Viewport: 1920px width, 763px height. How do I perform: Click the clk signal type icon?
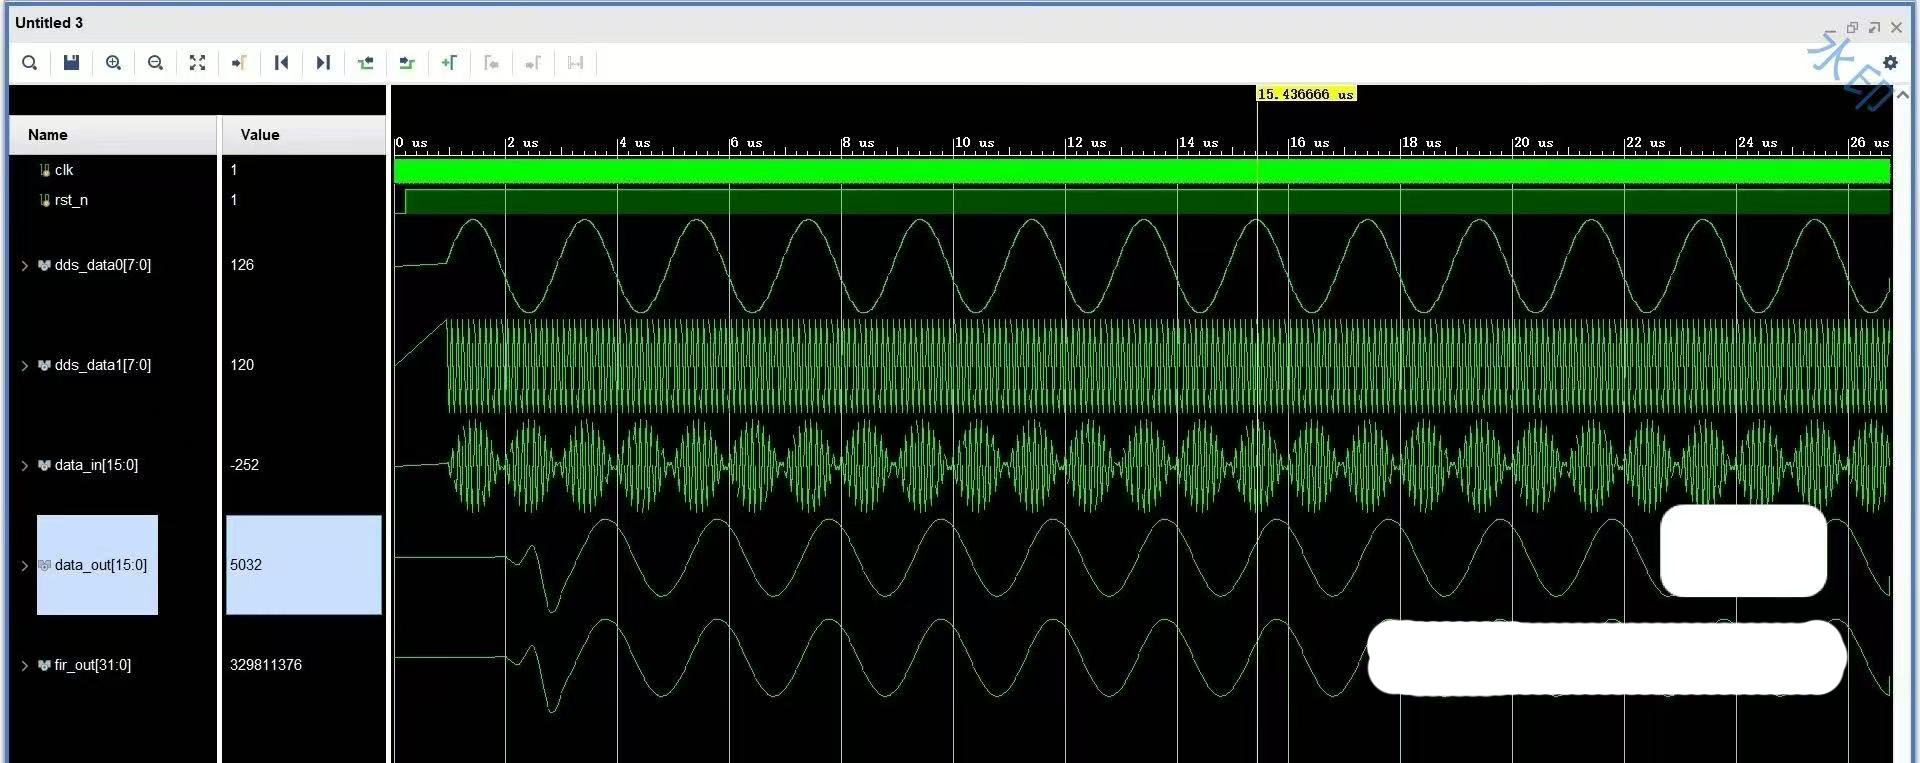coord(44,170)
